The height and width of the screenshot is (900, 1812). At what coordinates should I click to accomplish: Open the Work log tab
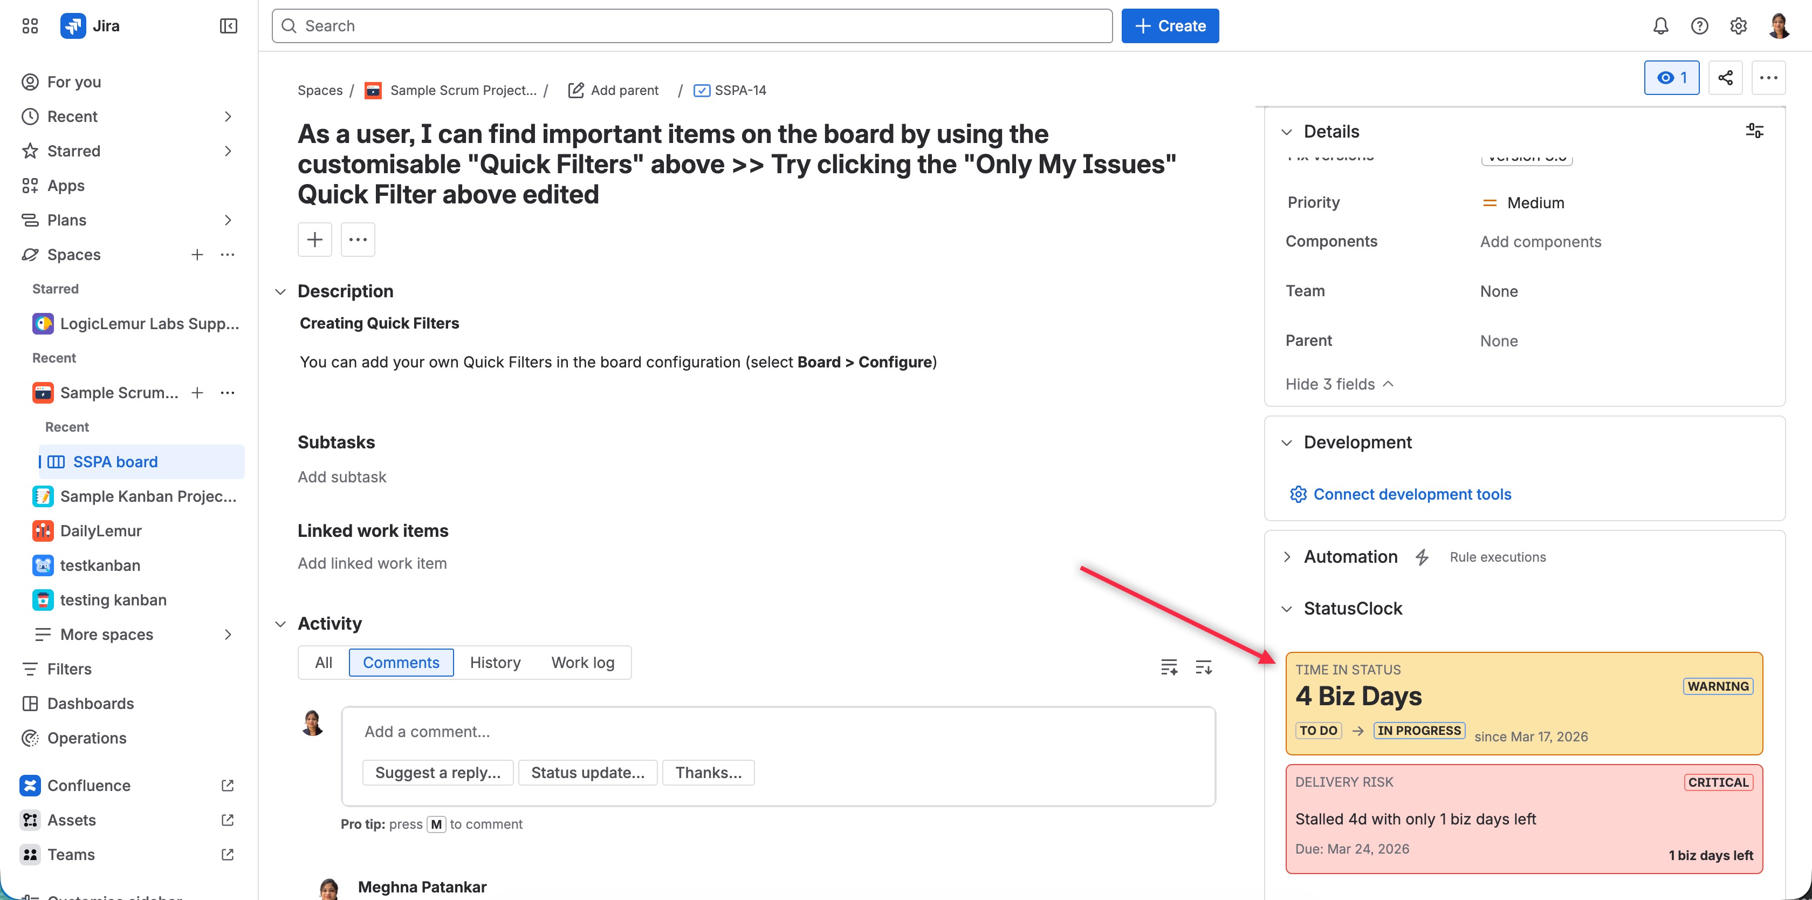click(583, 662)
